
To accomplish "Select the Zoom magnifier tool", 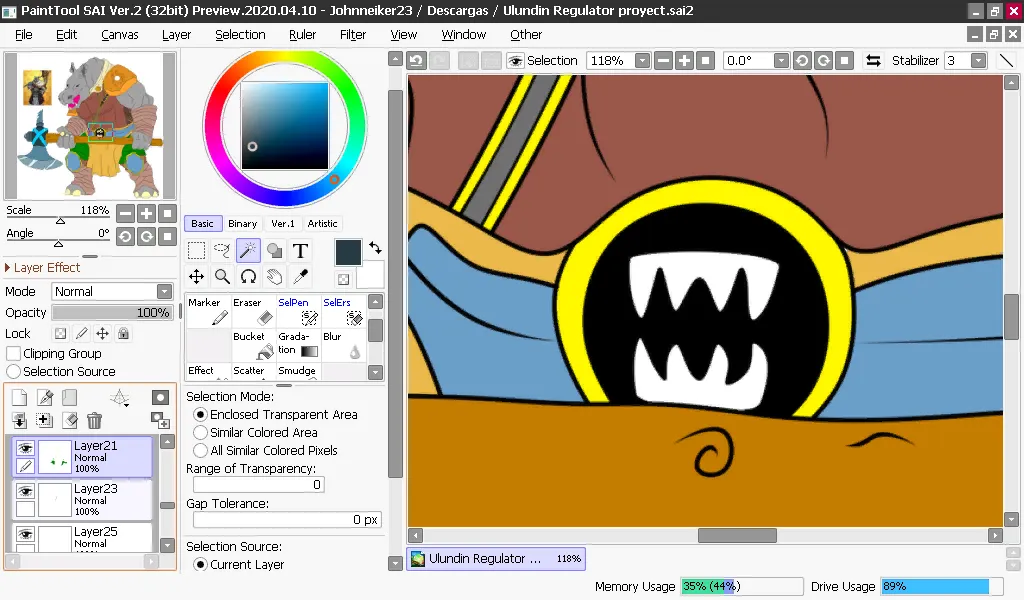I will [222, 277].
